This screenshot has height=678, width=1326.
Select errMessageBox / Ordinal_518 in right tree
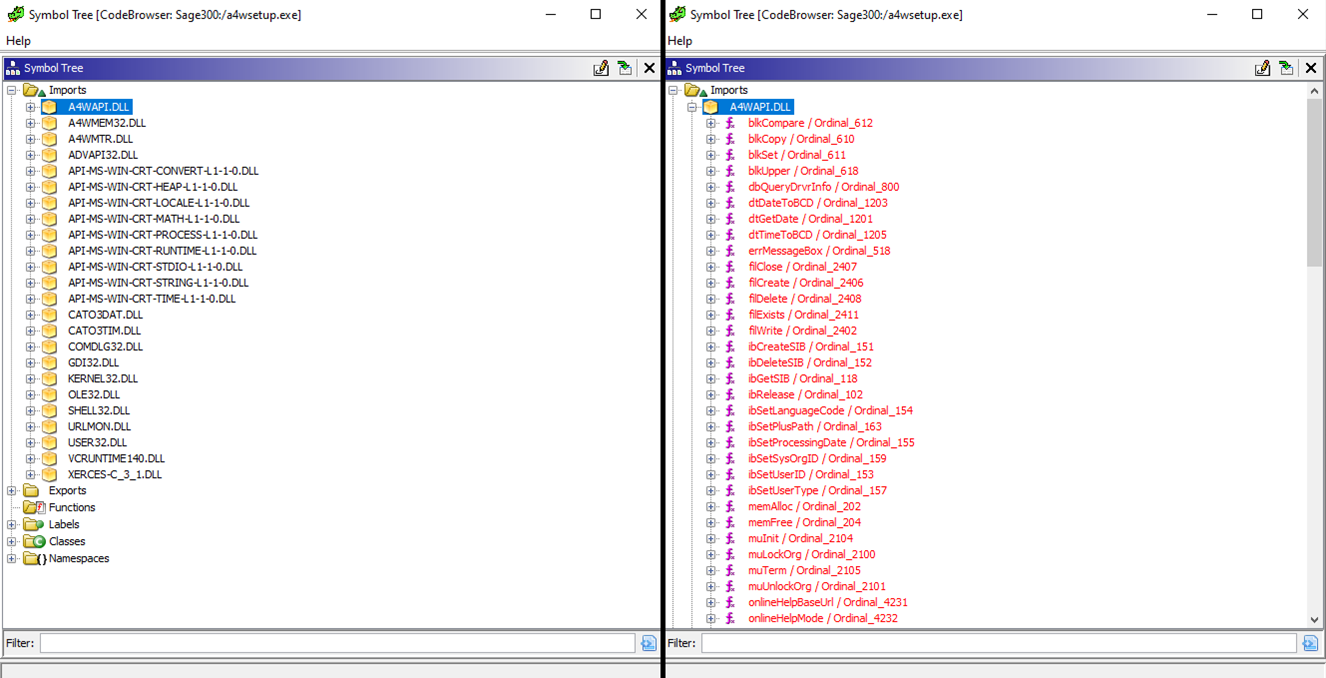pyautogui.click(x=818, y=251)
